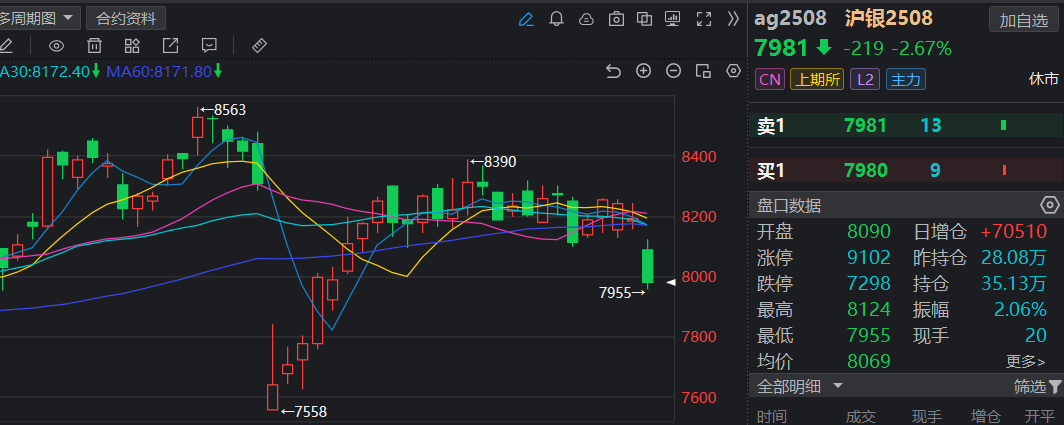Click the 持仓 value 35.13万
1064x425 pixels.
tap(1013, 284)
